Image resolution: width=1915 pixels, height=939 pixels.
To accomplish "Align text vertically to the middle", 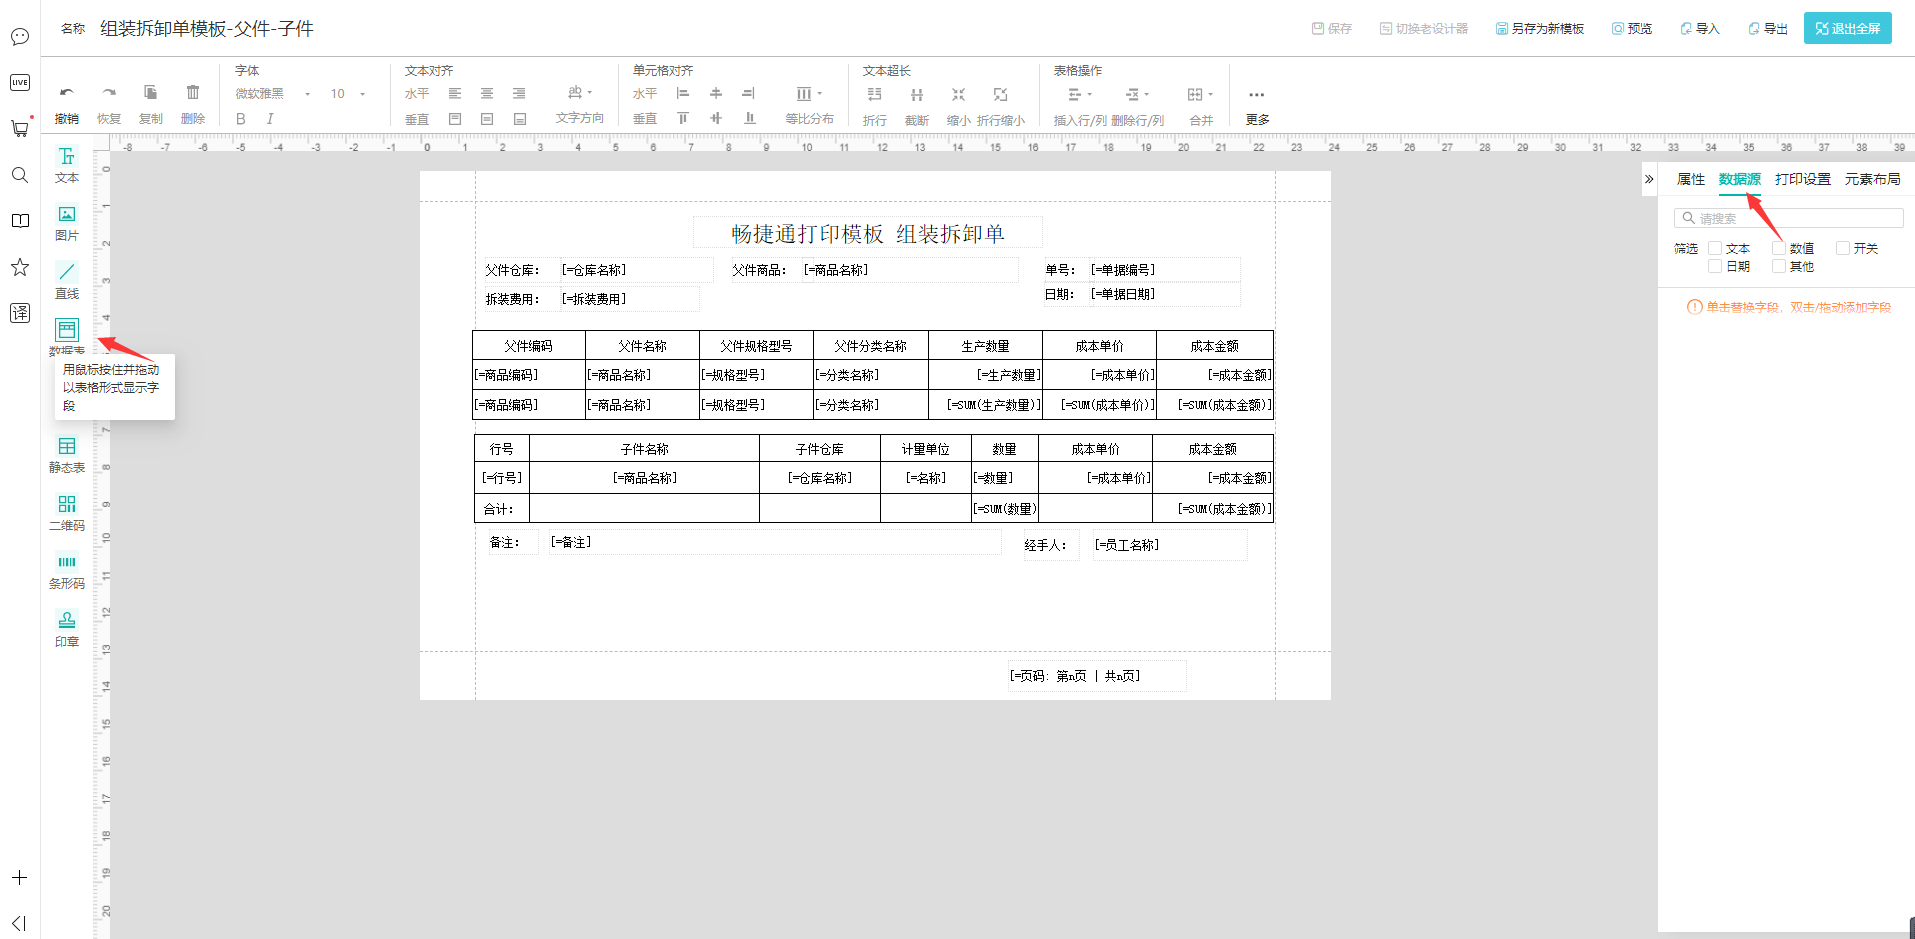I will click(x=487, y=119).
